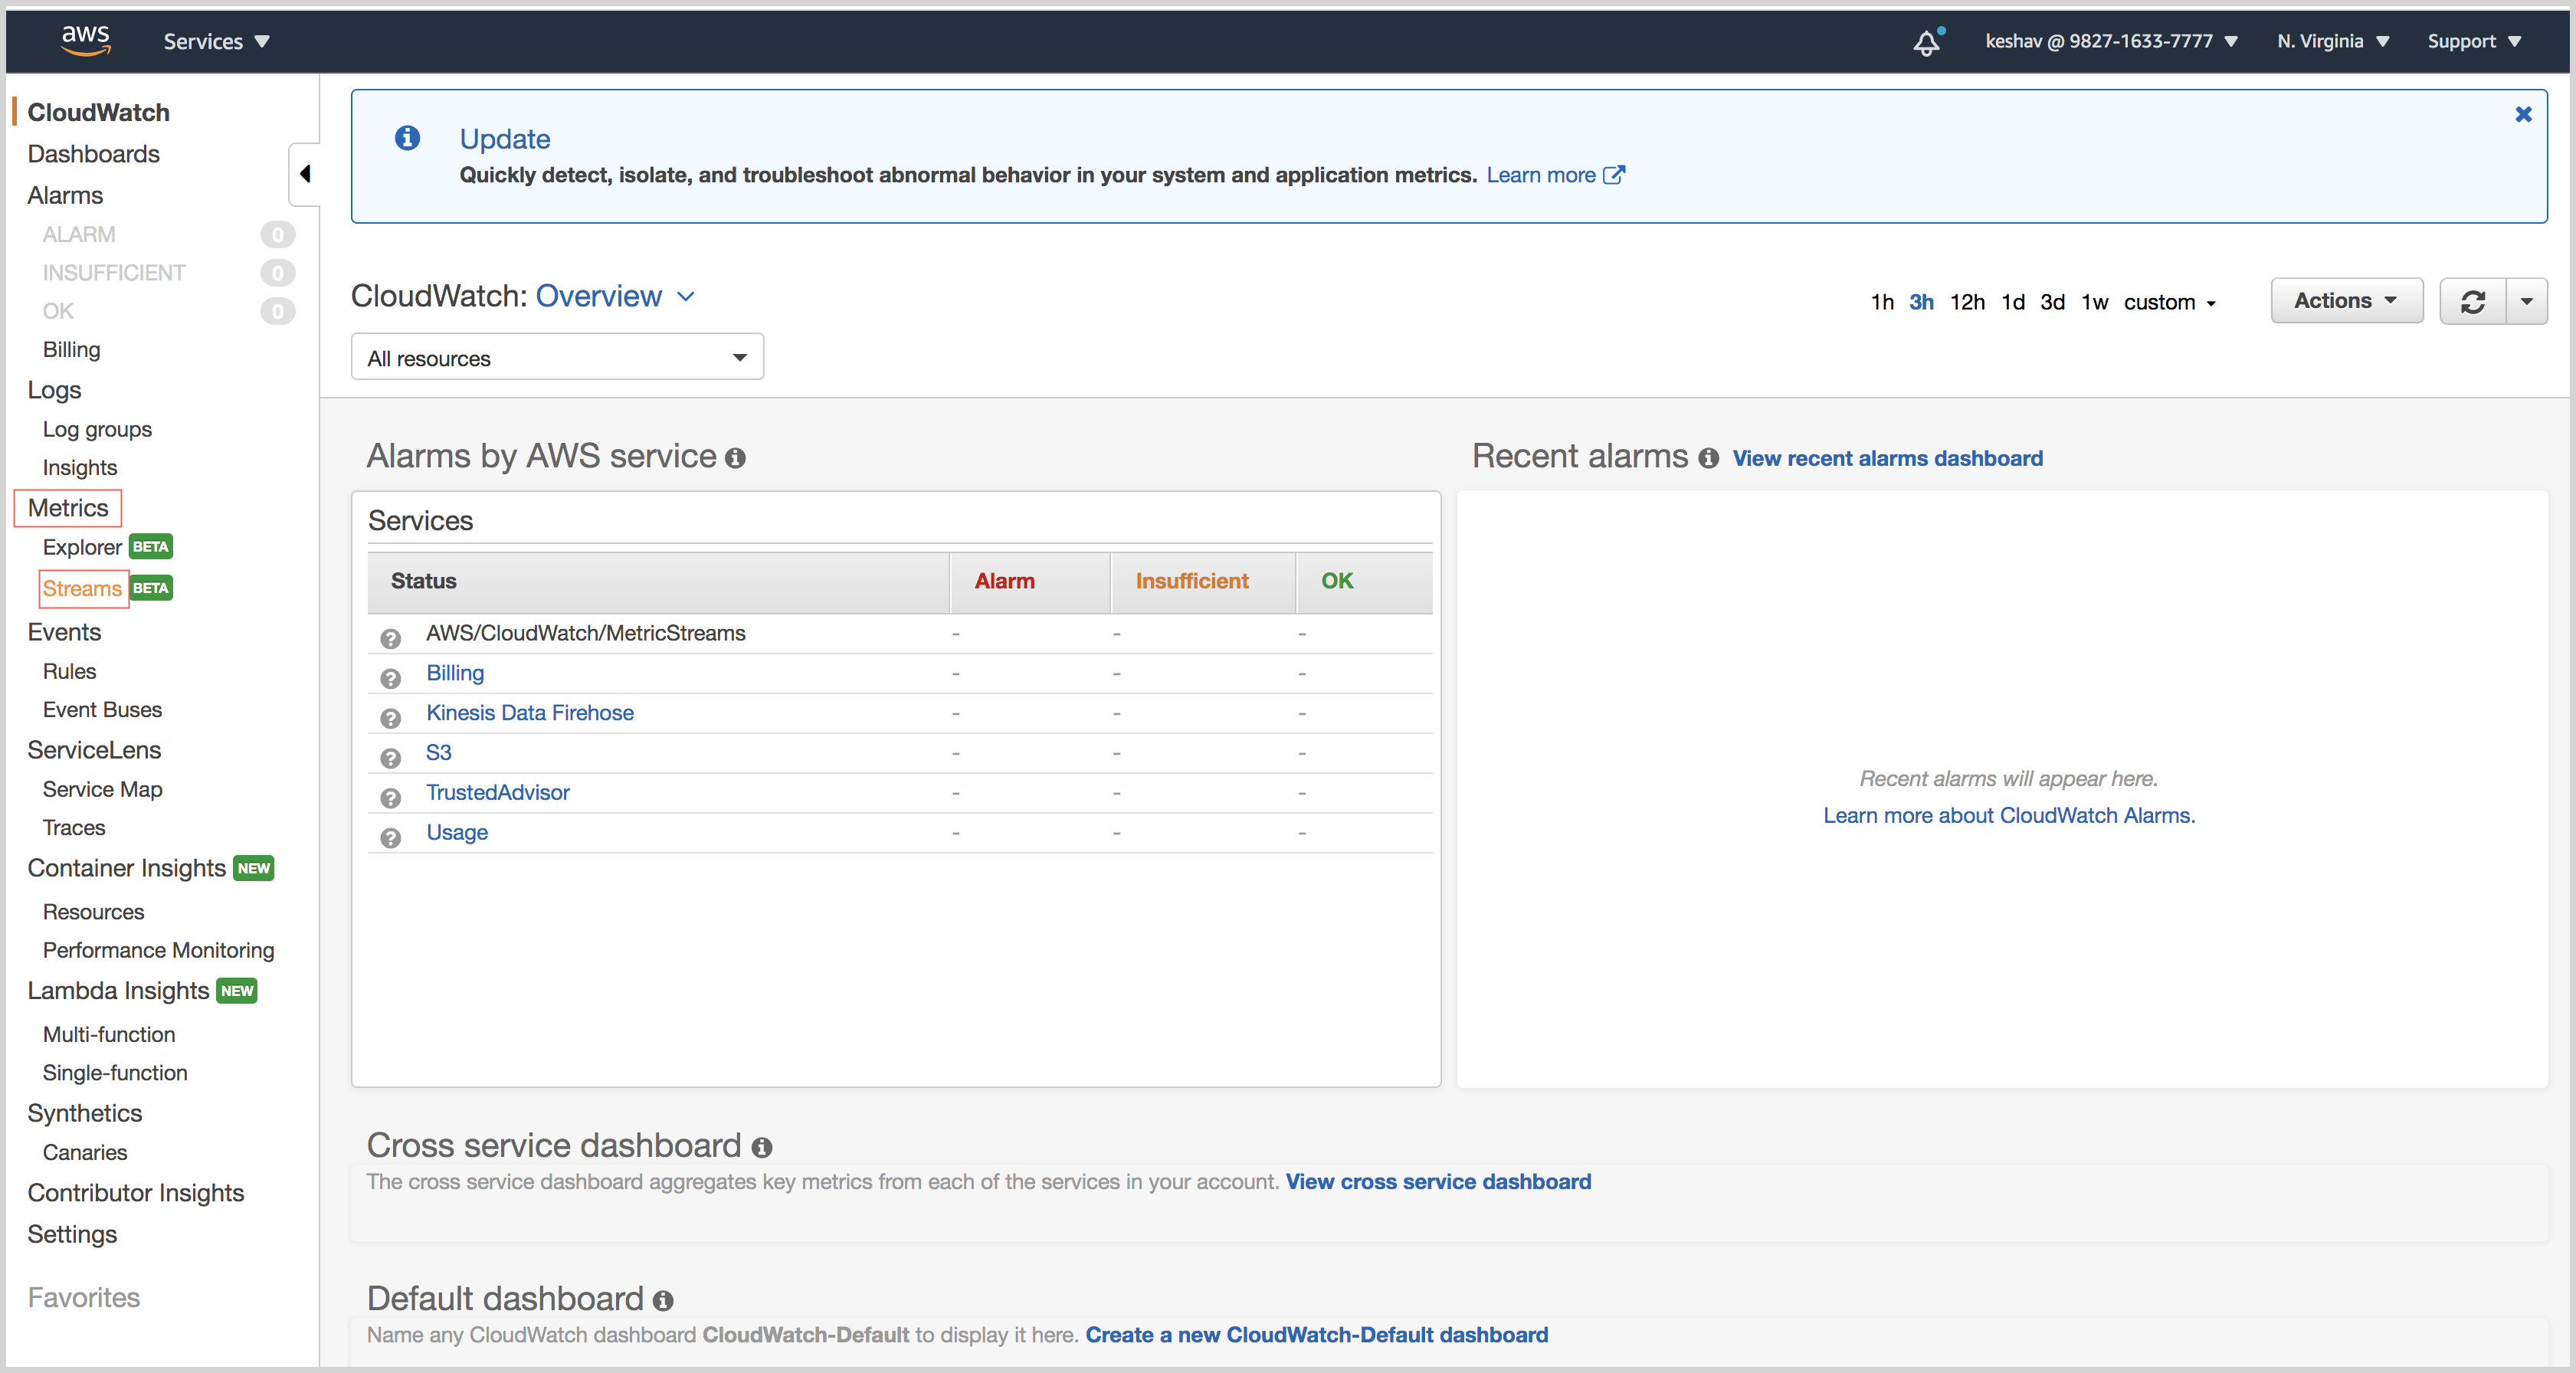
Task: Open the All resources dropdown
Action: click(557, 358)
